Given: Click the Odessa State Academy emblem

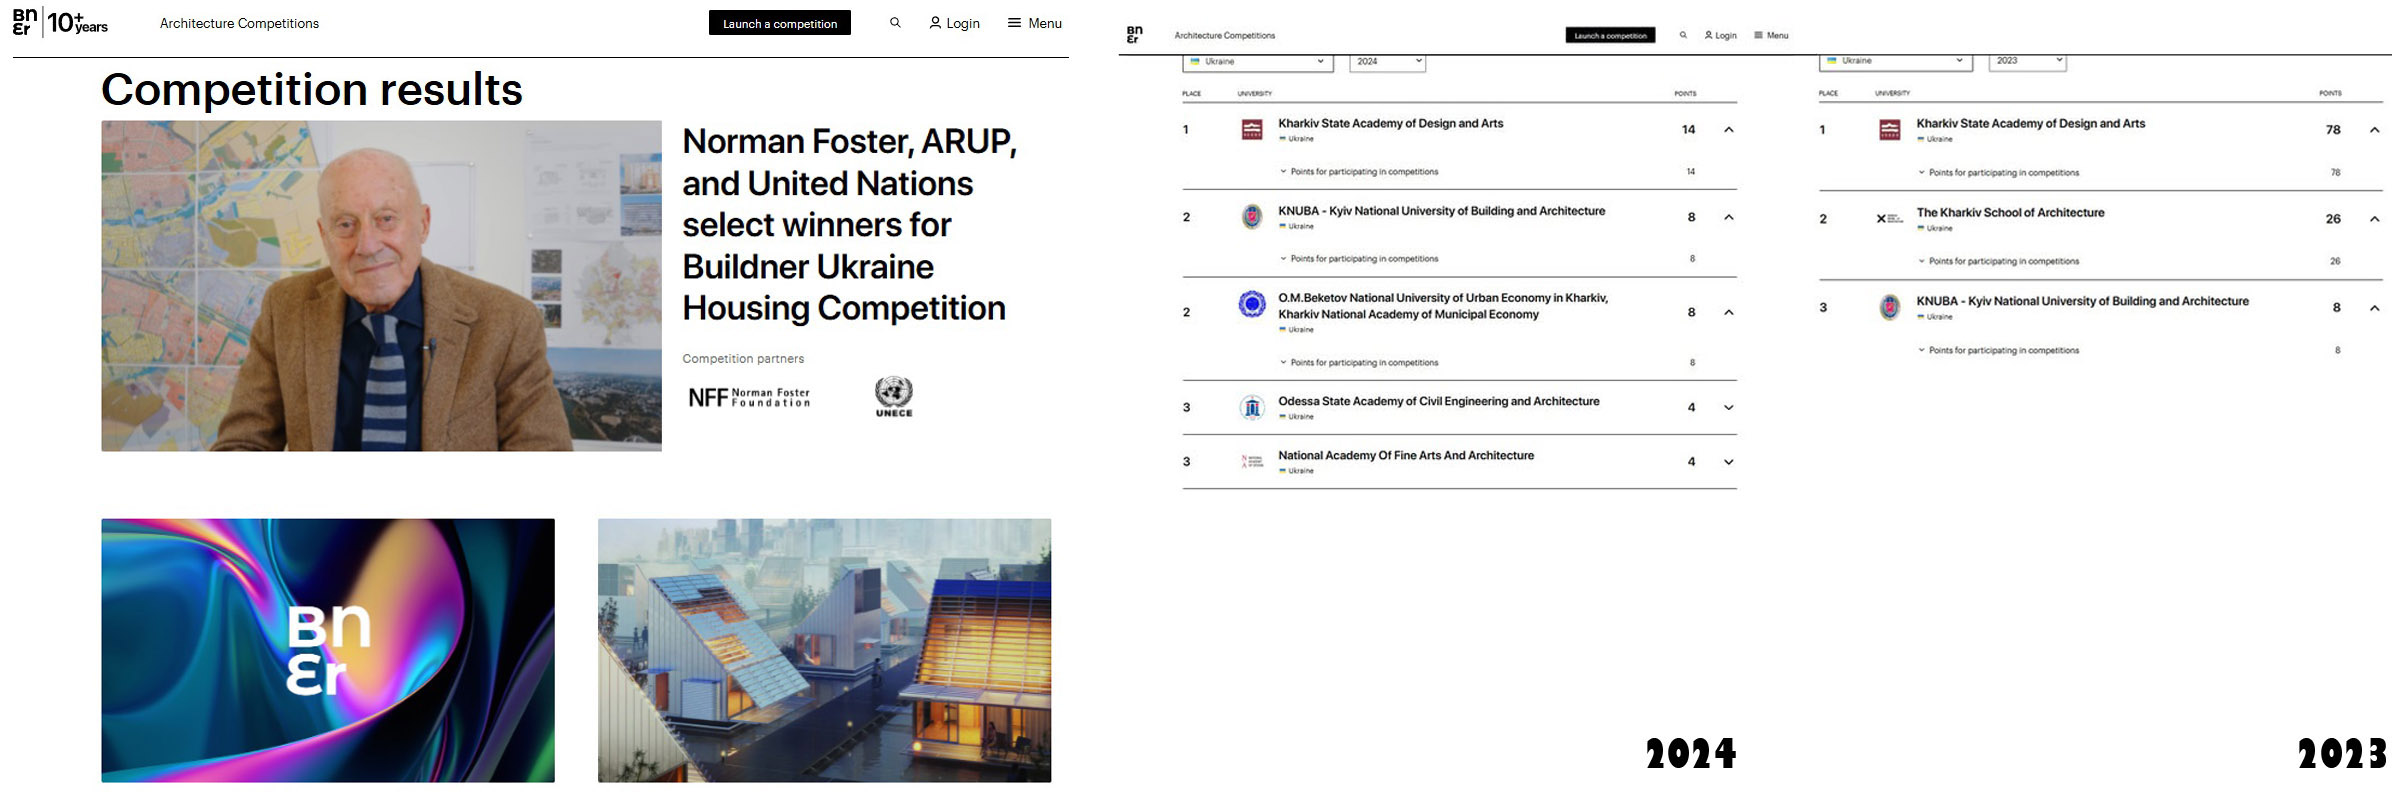Looking at the screenshot, I should [1252, 407].
